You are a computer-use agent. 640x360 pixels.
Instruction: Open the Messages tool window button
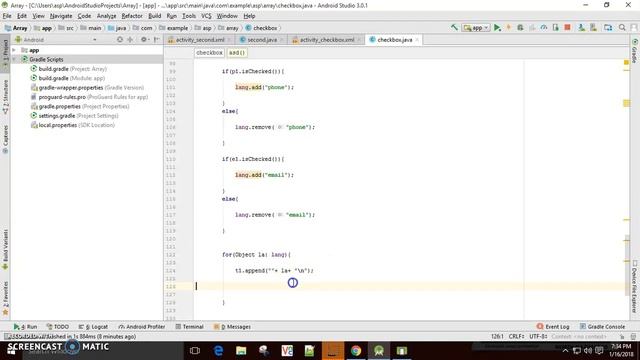(x=232, y=327)
